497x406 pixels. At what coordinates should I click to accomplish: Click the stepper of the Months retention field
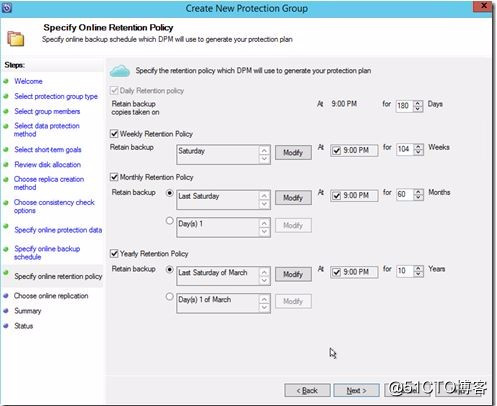(418, 194)
